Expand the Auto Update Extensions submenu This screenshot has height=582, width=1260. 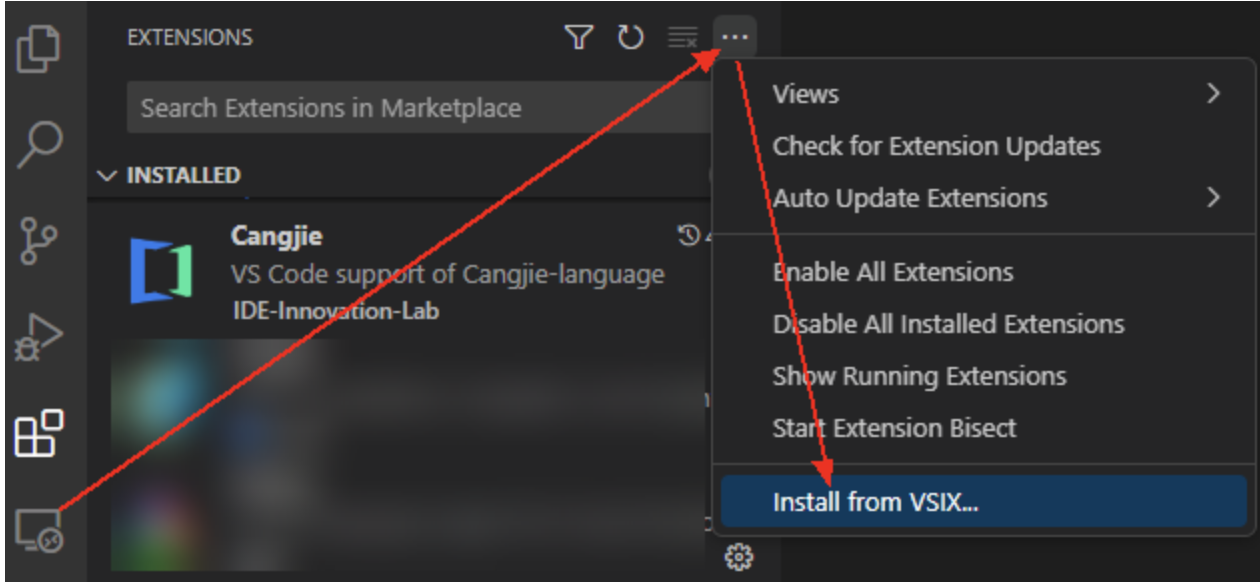[984, 198]
